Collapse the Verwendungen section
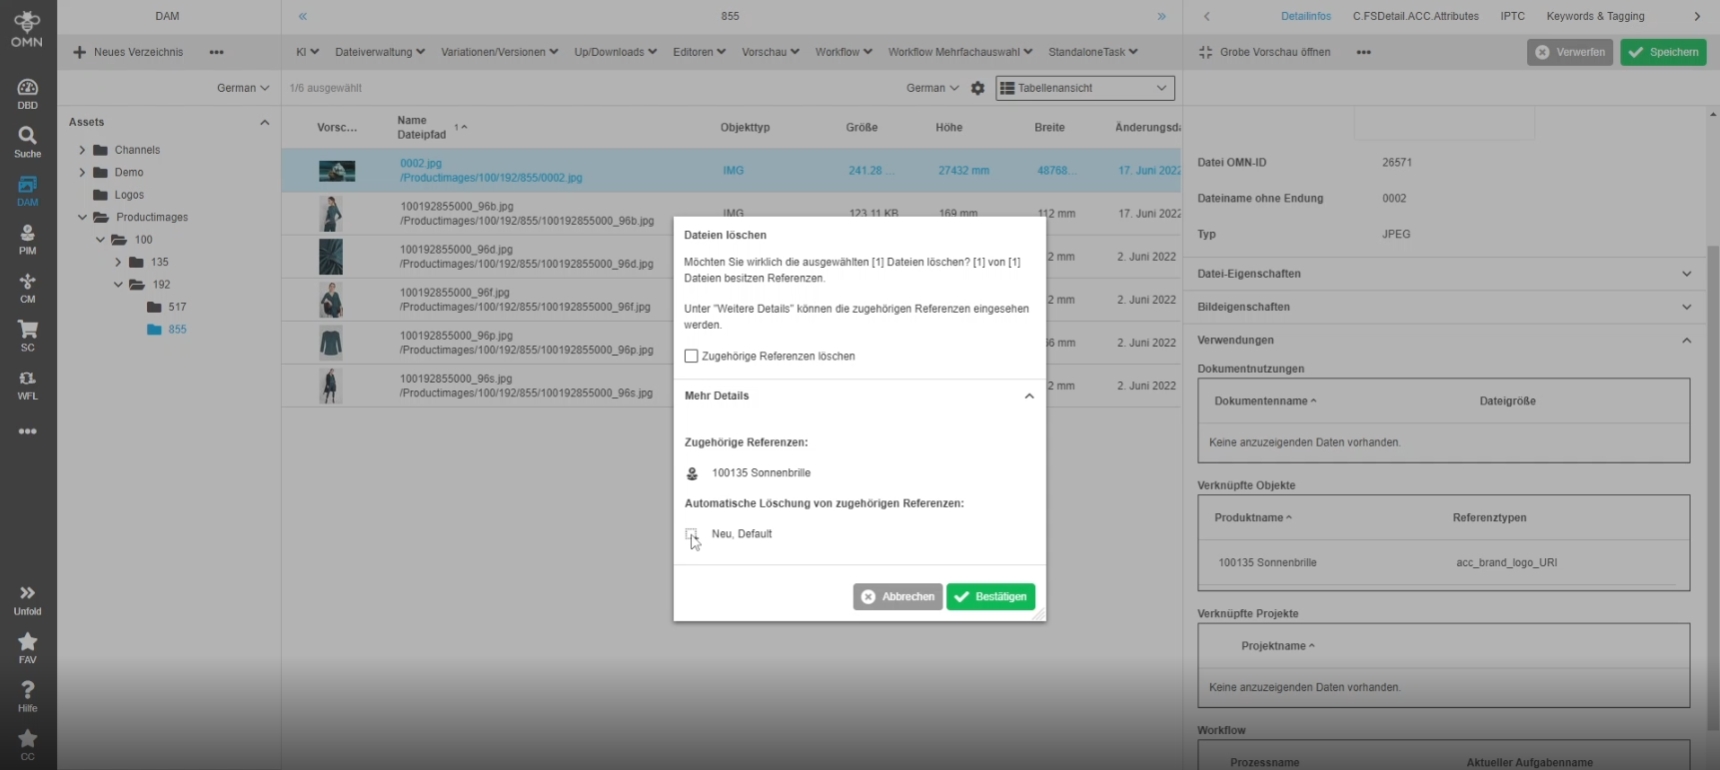Viewport: 1720px width, 770px height. (1687, 340)
